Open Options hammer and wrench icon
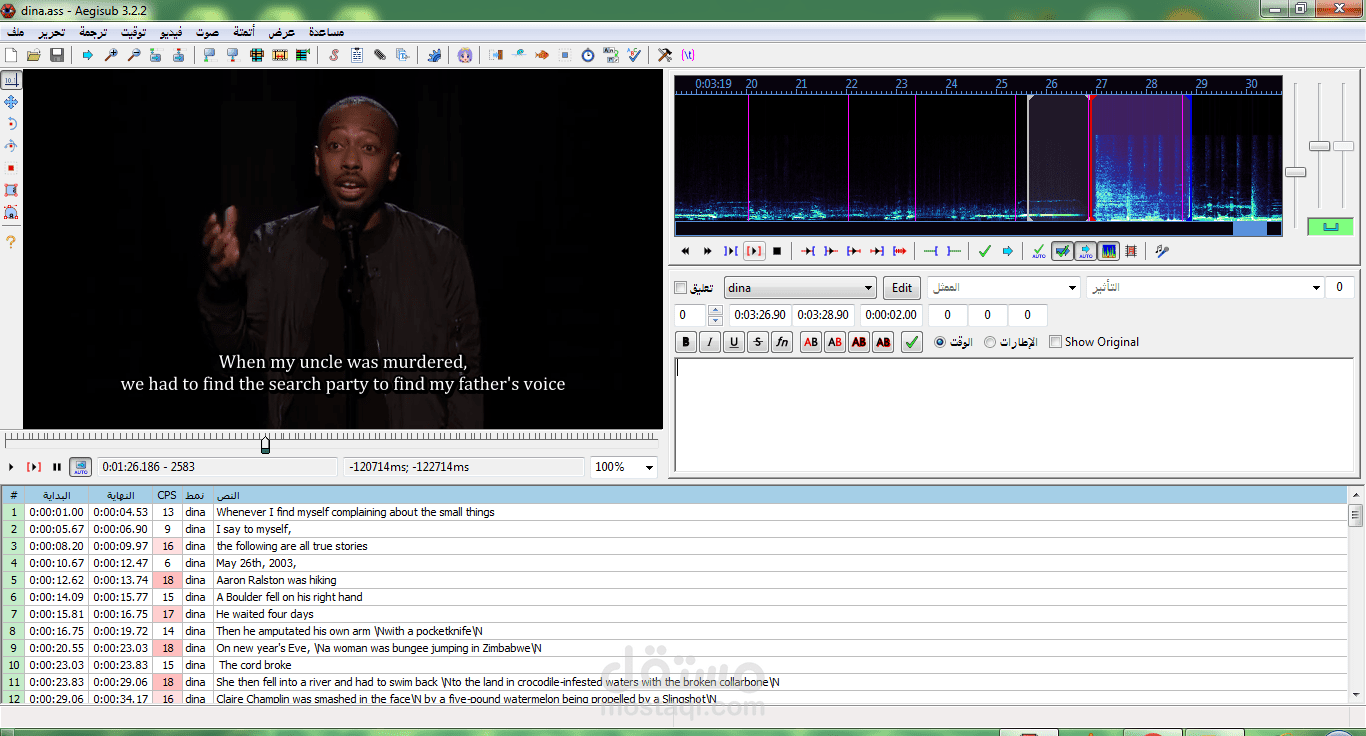The width and height of the screenshot is (1366, 736). (665, 55)
